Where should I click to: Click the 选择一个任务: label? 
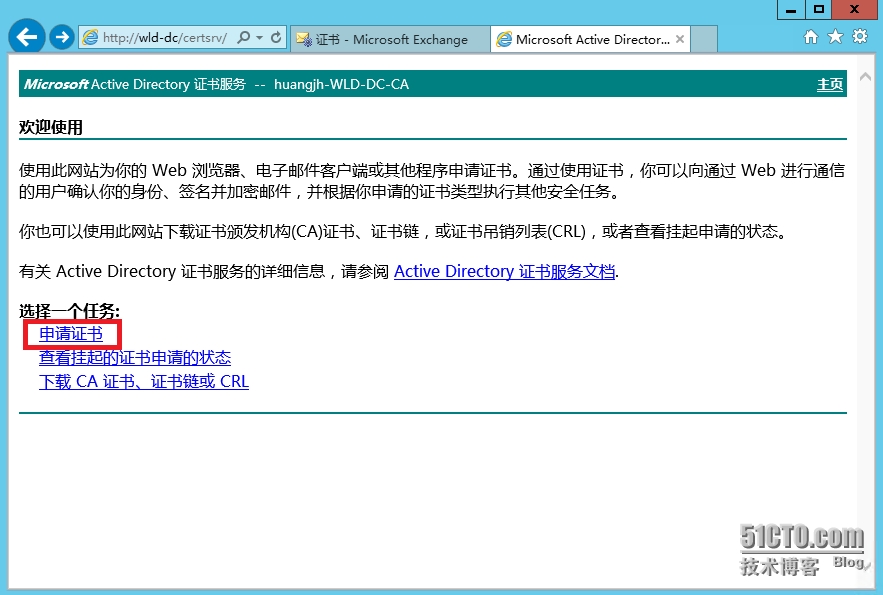pyautogui.click(x=69, y=311)
